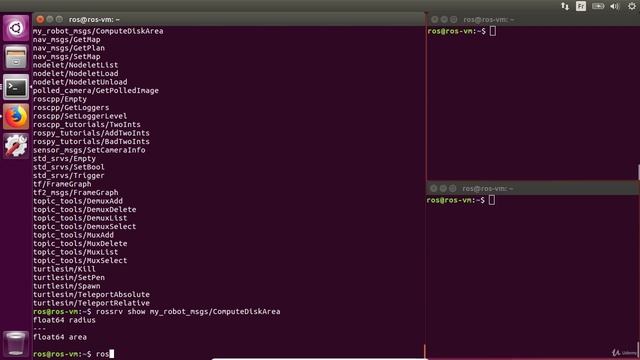Click the 'roscpp/SetLoggerLevel' line
This screenshot has width=640, height=360.
point(80,116)
